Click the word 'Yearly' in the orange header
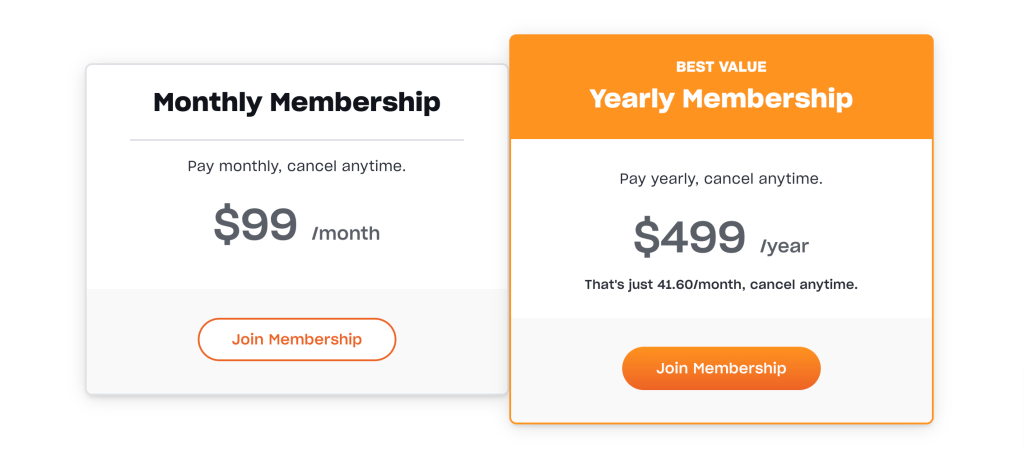Viewport: 1024px width, 465px height. pos(632,99)
